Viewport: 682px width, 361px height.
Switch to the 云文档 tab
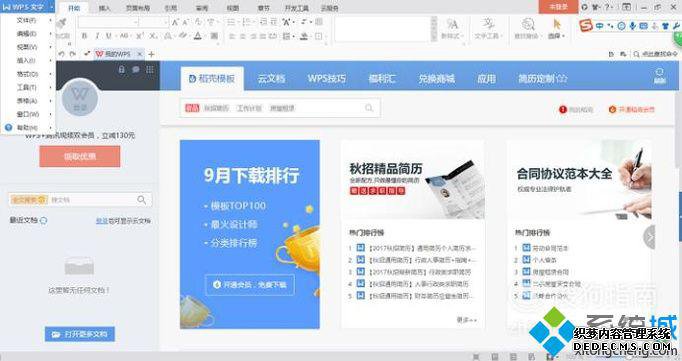271,79
